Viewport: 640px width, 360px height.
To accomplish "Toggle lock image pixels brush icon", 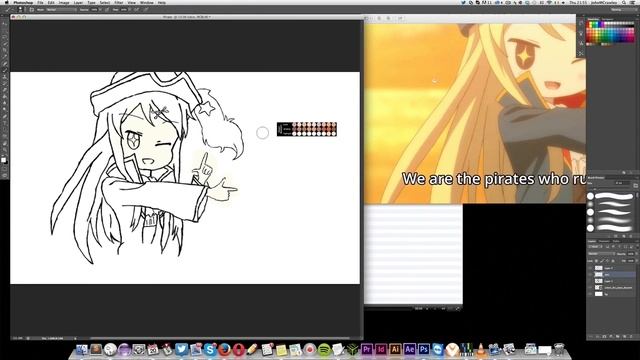I will (602, 260).
